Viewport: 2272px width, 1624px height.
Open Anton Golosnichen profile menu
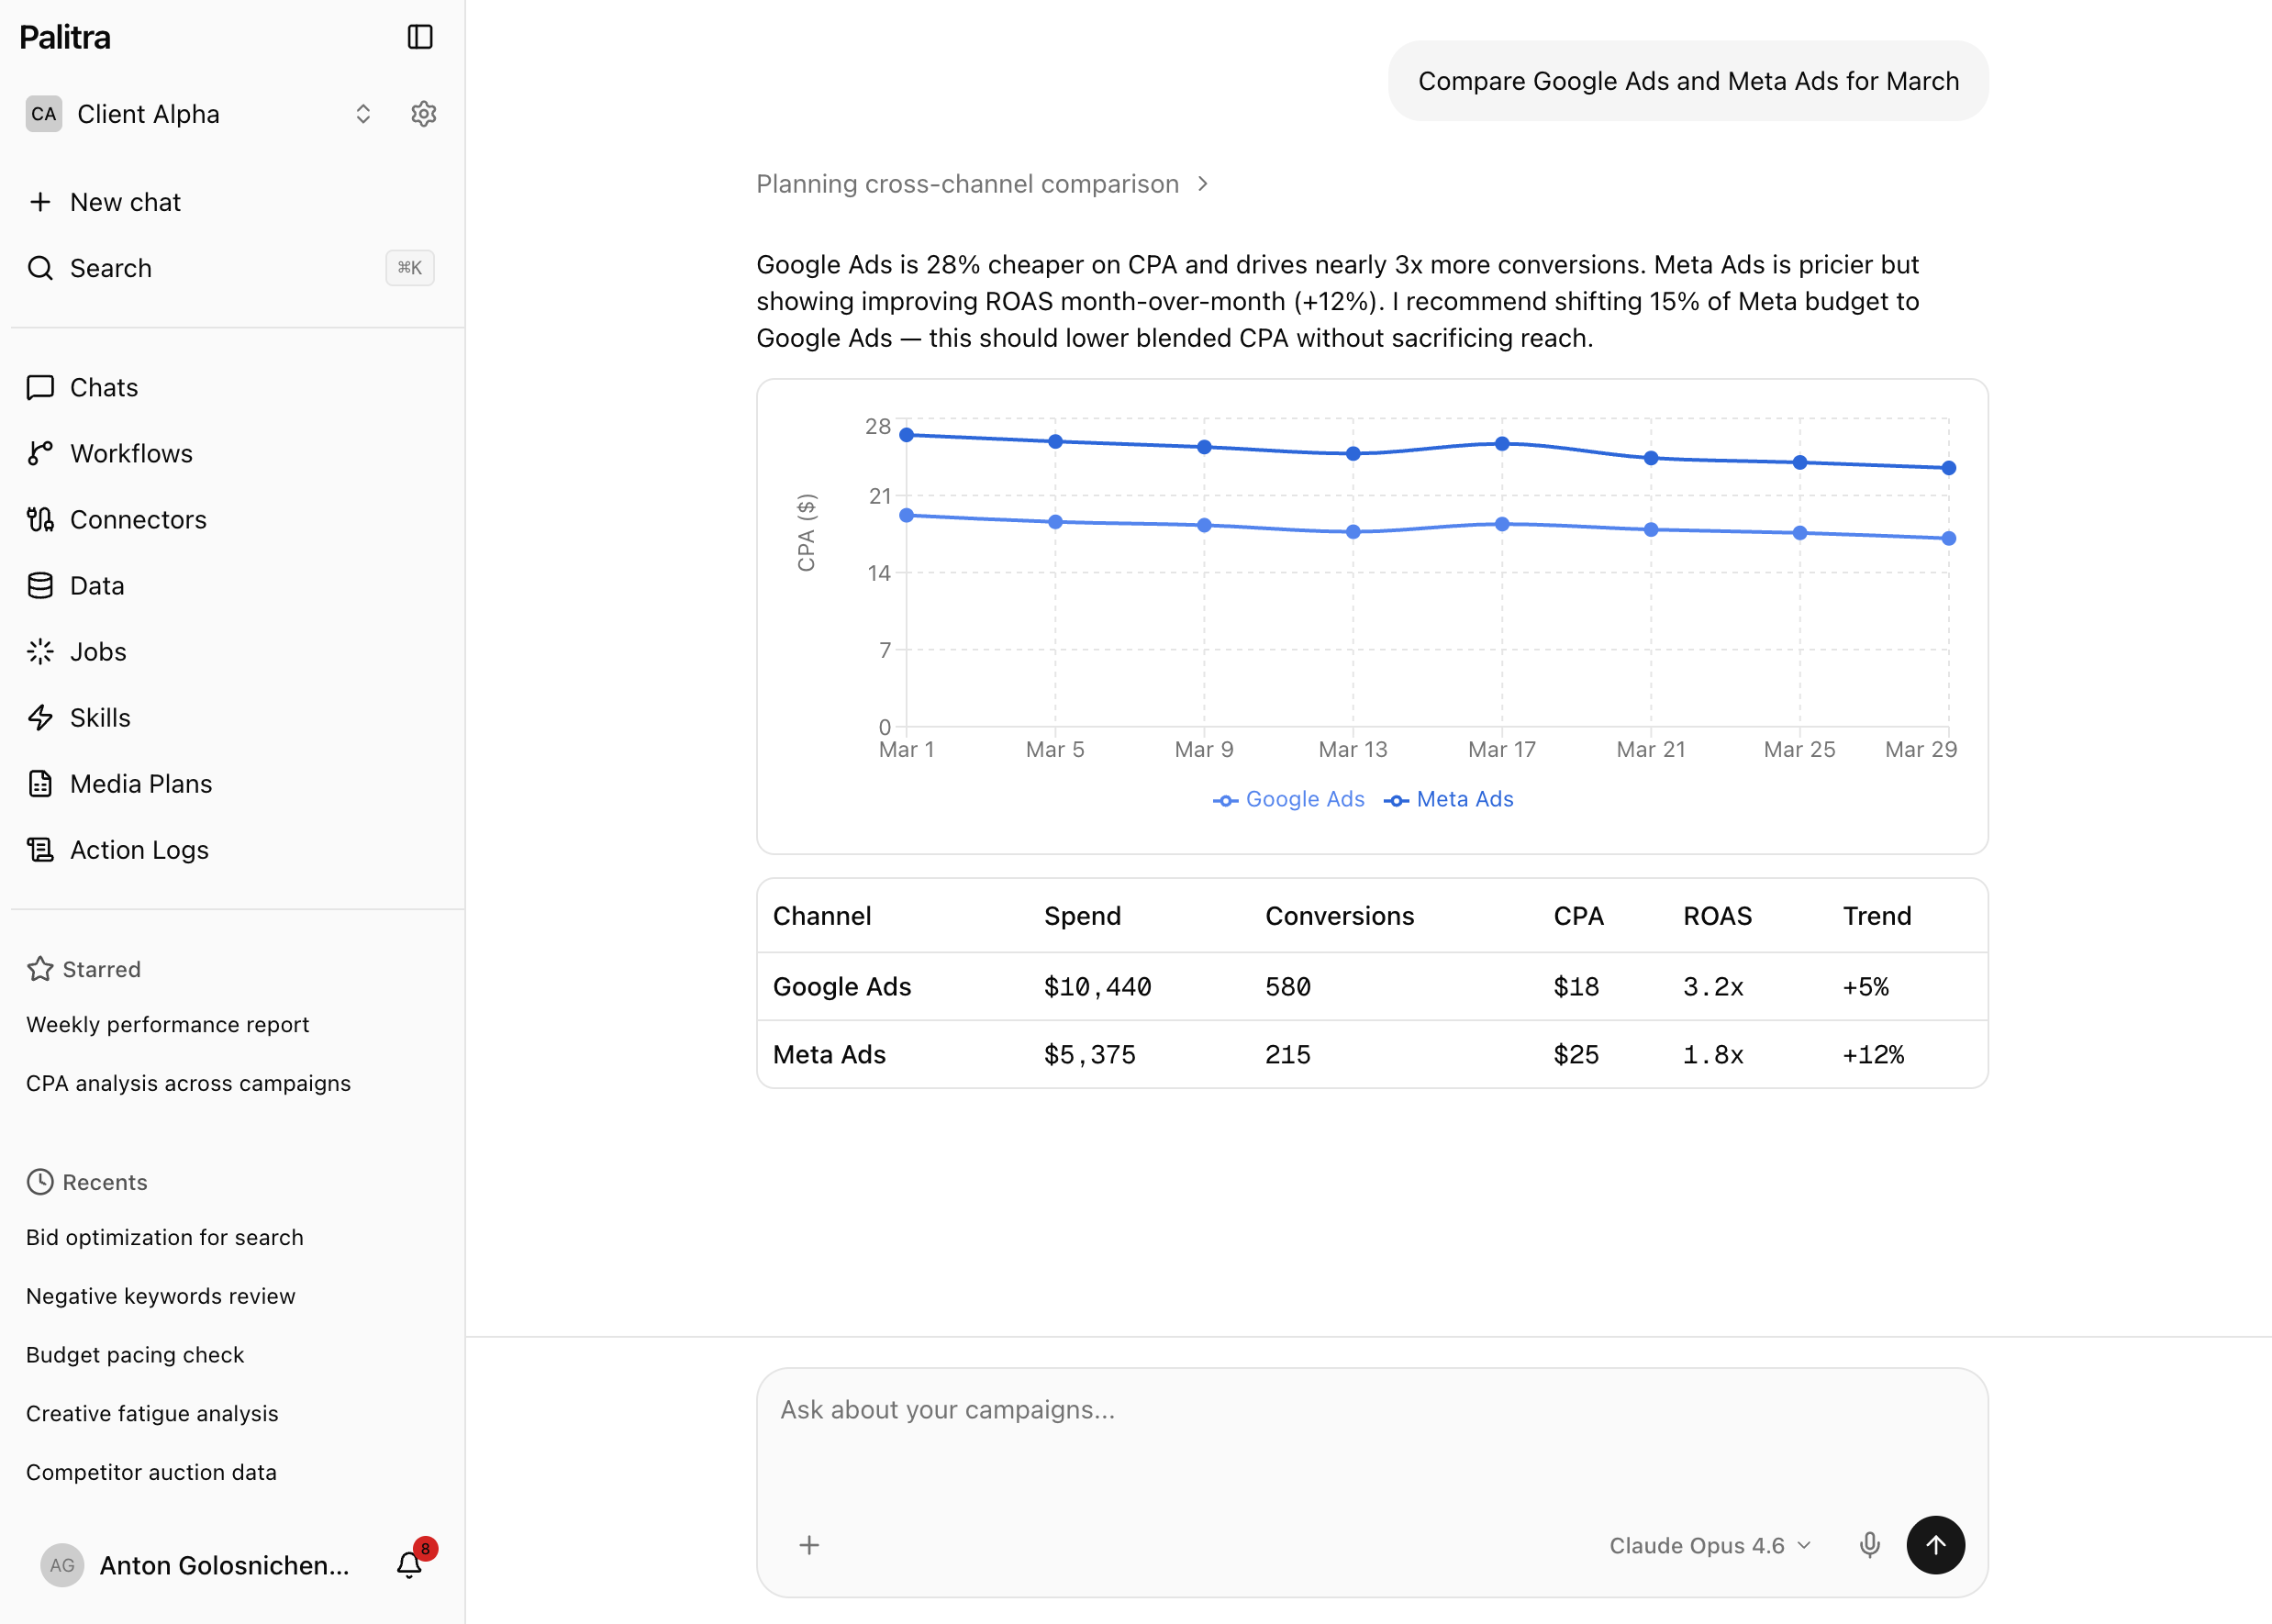click(224, 1565)
